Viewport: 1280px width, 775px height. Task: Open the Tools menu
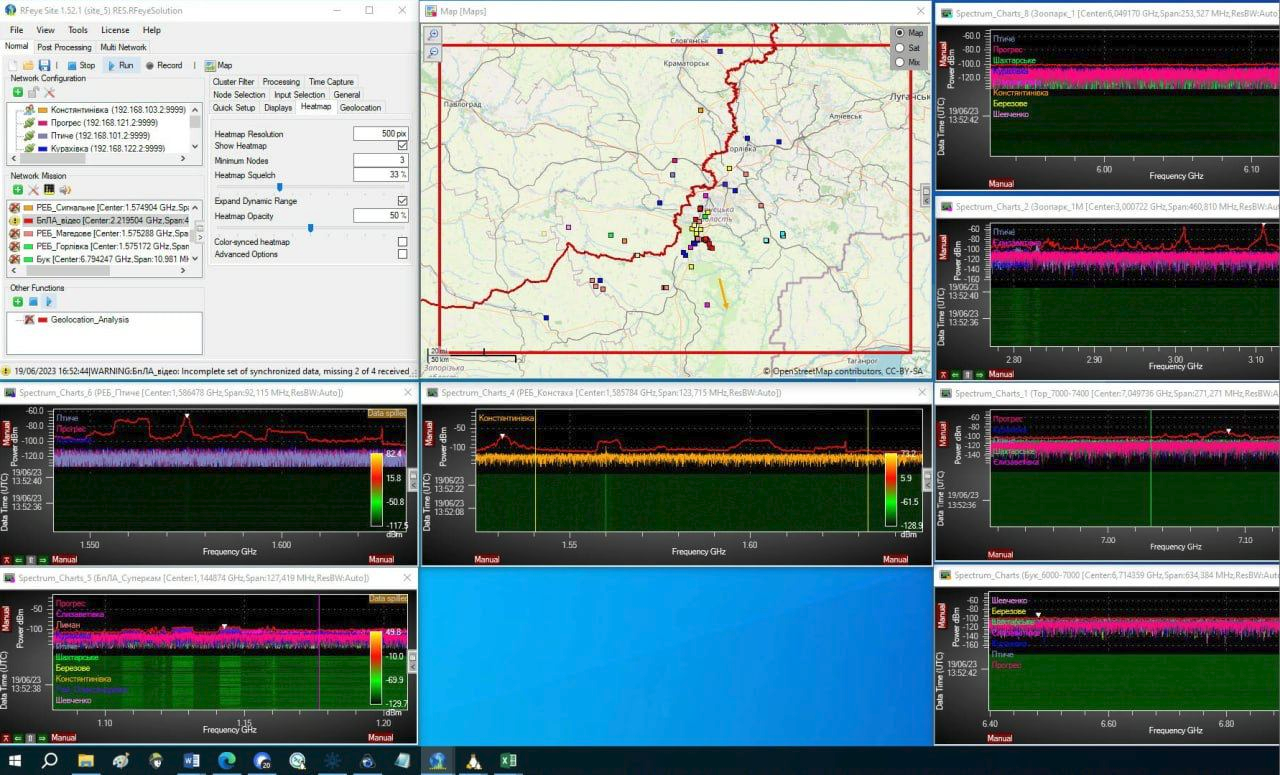[77, 30]
